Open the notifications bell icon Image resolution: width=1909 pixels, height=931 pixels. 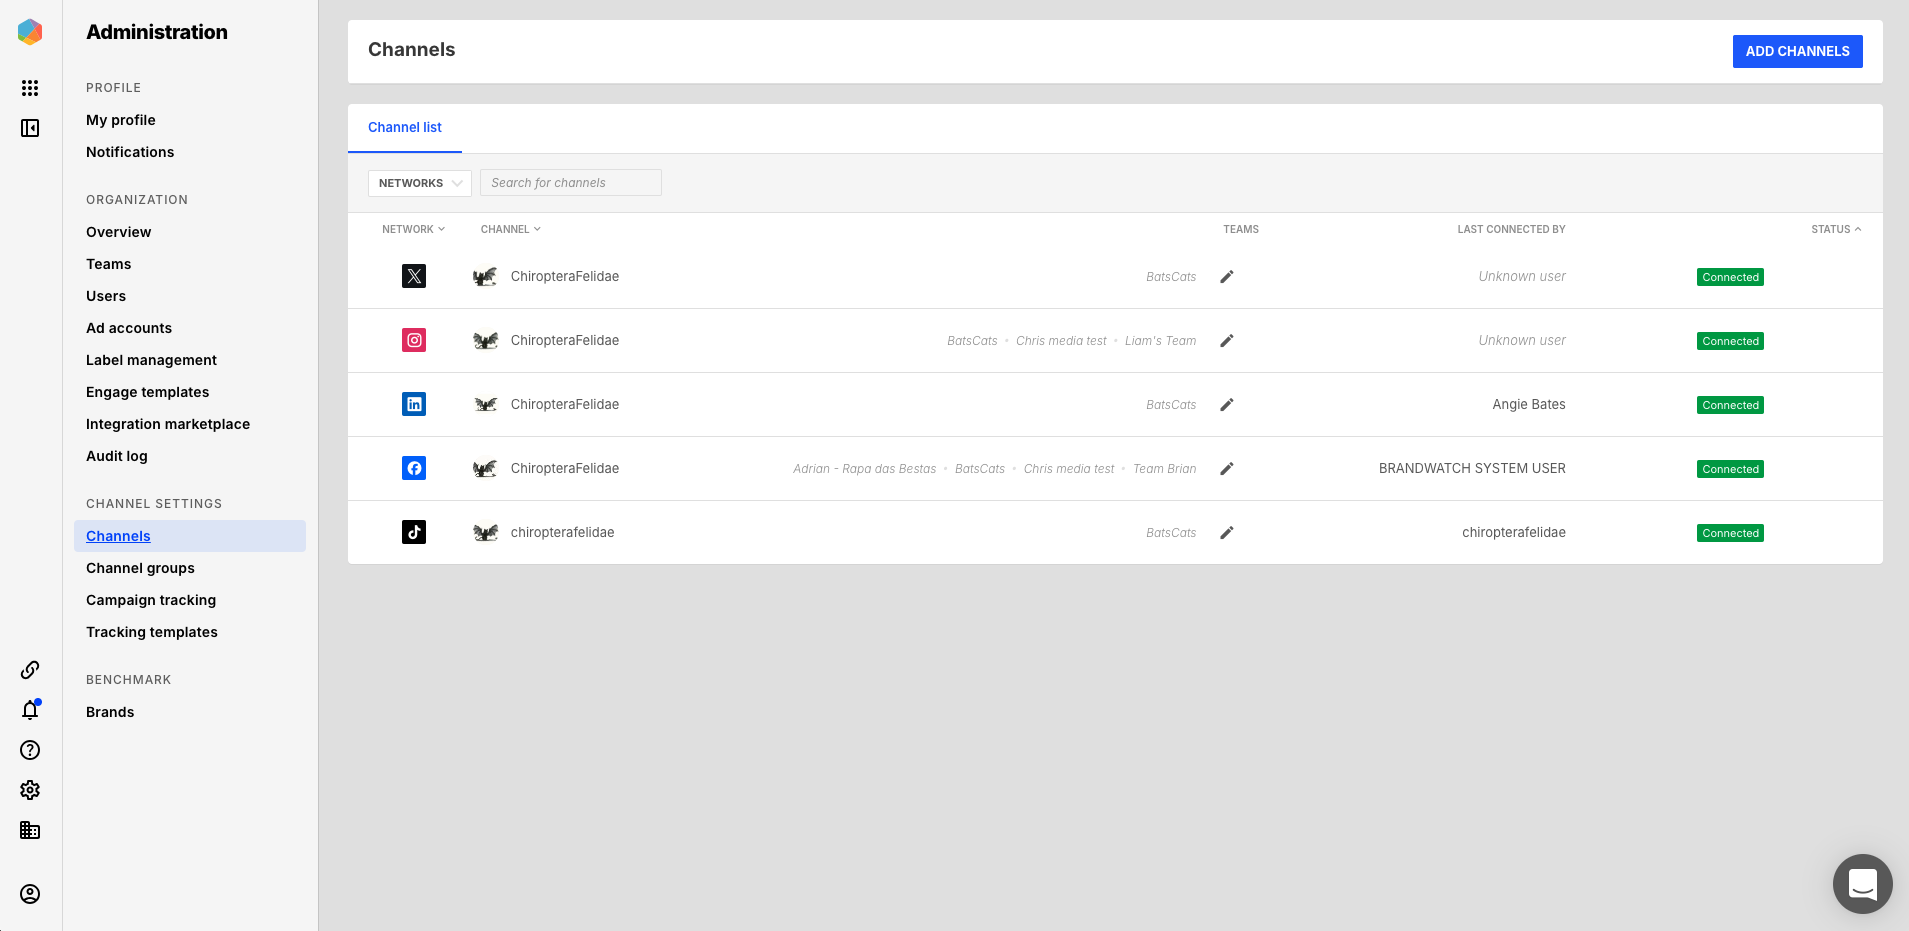pyautogui.click(x=30, y=710)
